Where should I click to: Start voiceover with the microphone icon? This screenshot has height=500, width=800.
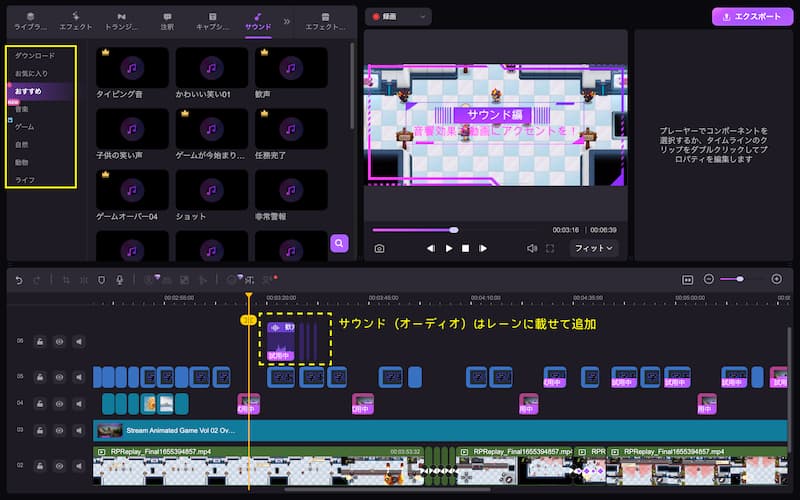click(x=119, y=280)
